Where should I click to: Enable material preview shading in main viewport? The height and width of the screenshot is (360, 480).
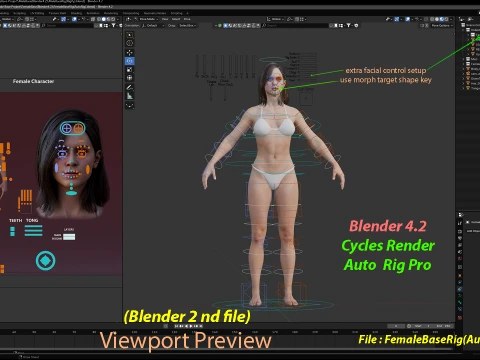click(442, 19)
